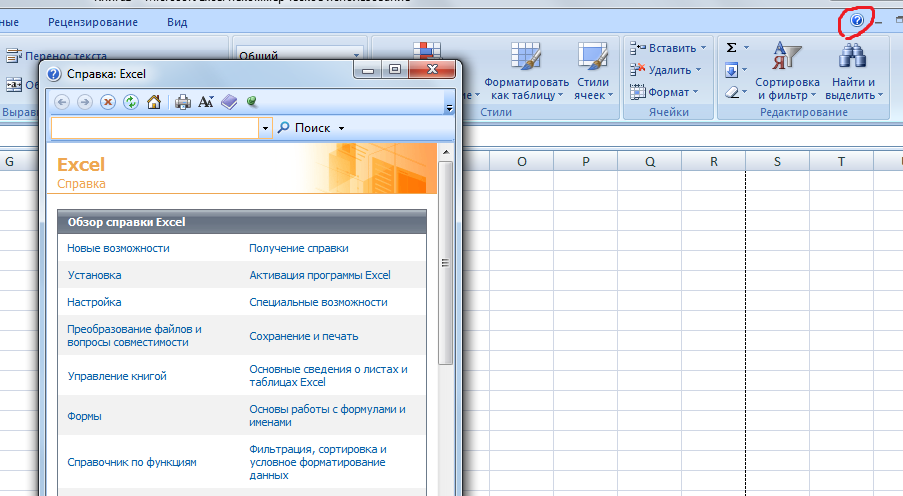Expand the AutoSum dropdown arrow
Viewport: 903px width, 496px height.
tap(746, 48)
